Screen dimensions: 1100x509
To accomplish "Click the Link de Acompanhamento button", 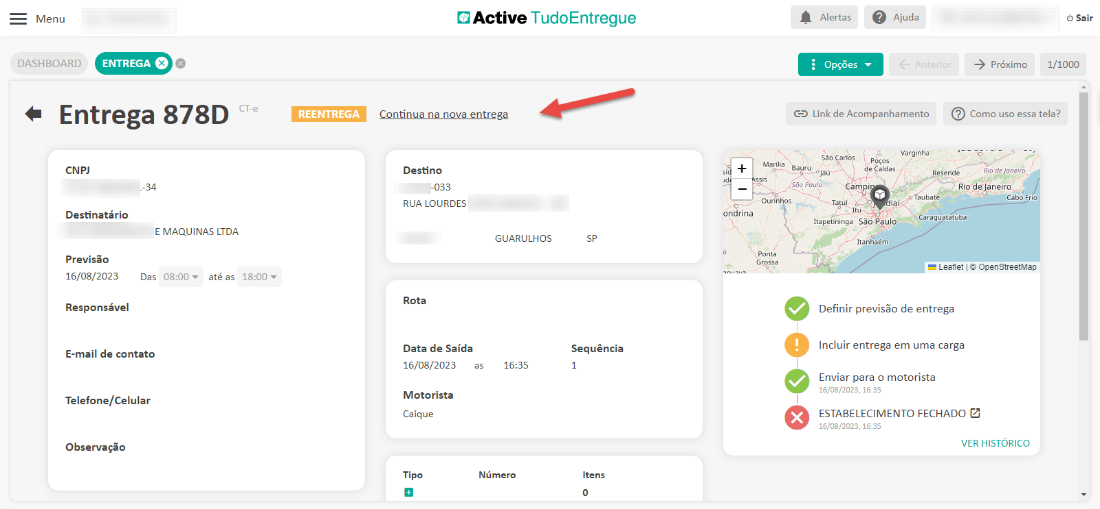I will (861, 114).
